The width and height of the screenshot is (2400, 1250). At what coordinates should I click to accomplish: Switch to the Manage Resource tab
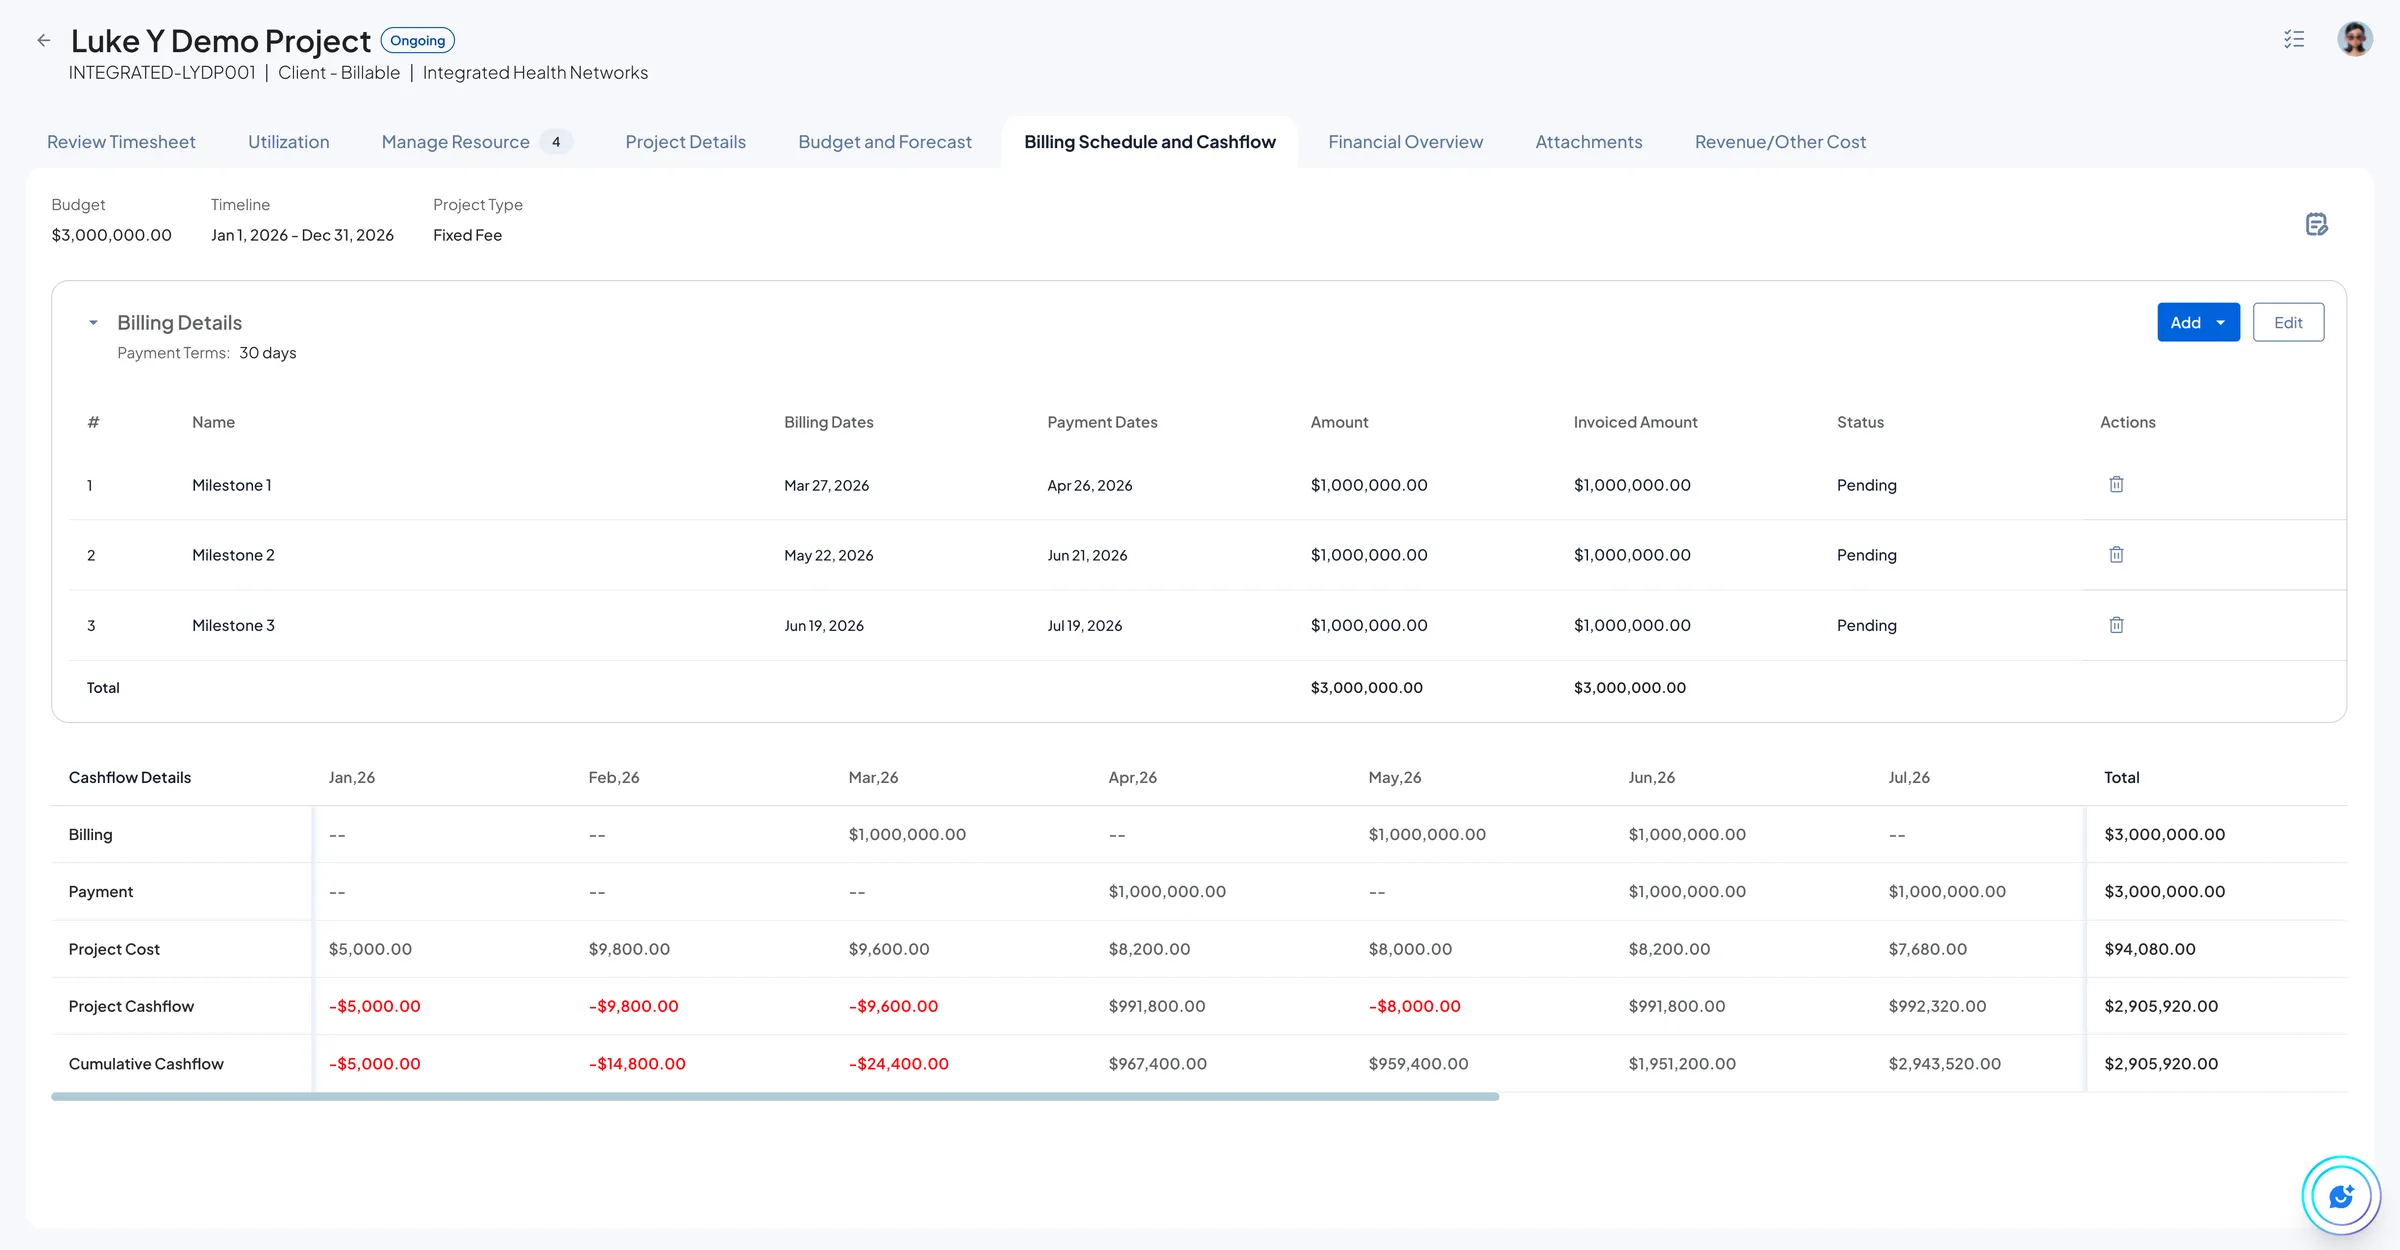point(455,141)
